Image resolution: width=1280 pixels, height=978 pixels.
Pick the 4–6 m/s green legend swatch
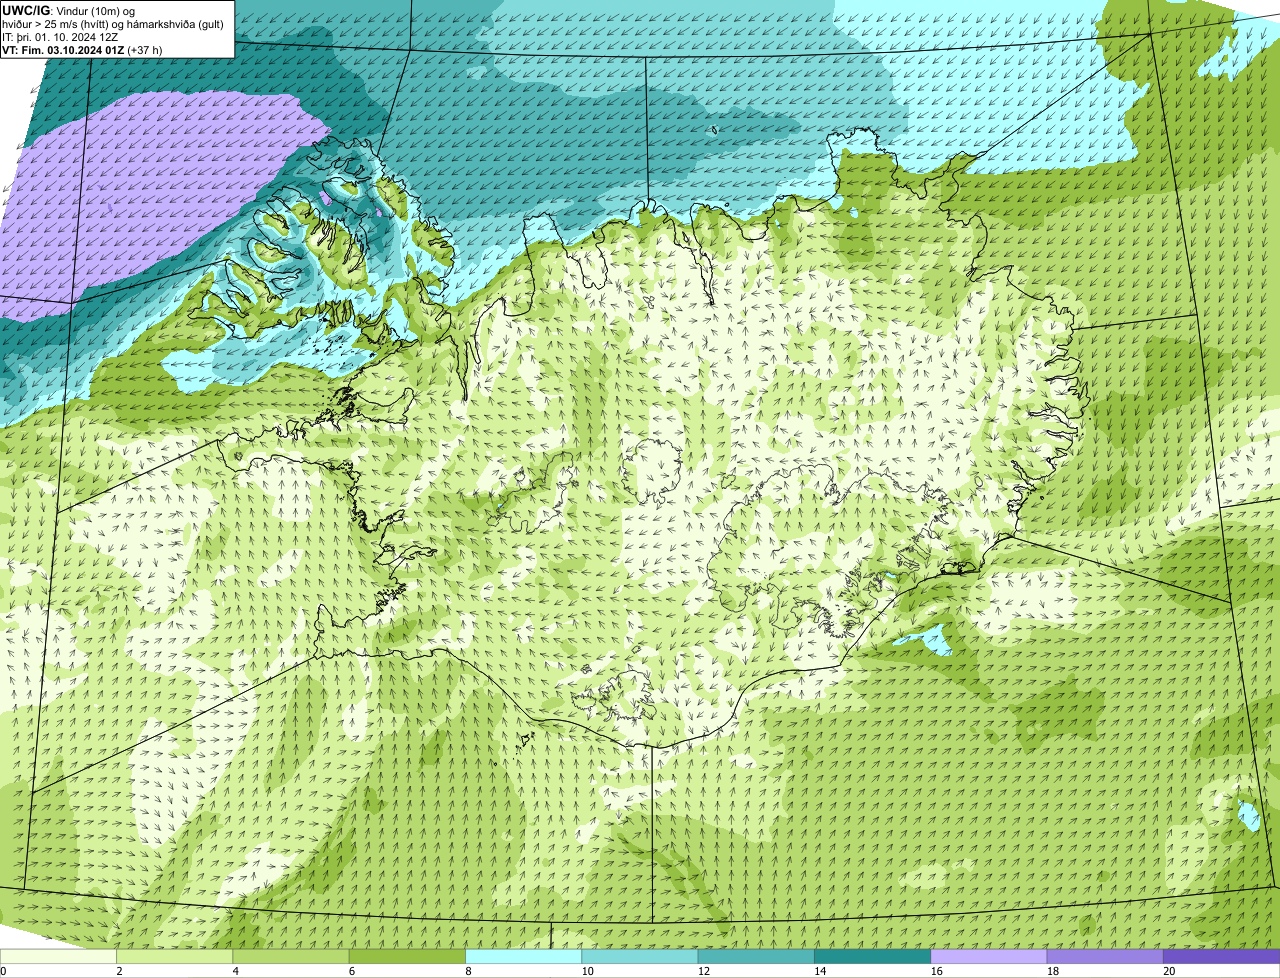coord(291,956)
